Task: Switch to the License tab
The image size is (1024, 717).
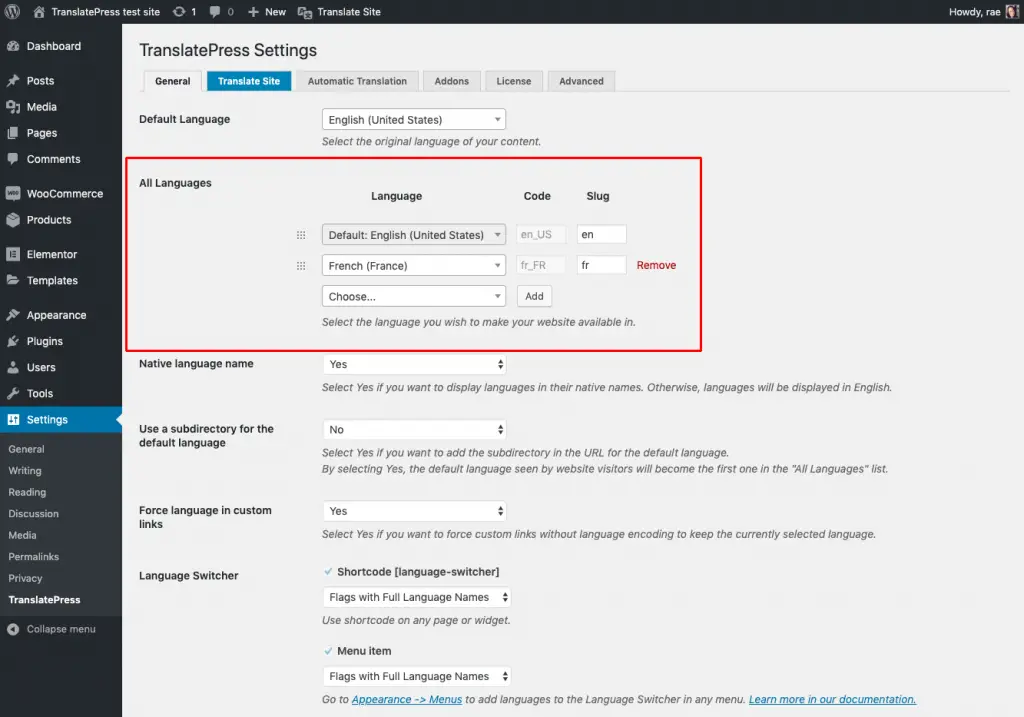Action: pos(514,81)
